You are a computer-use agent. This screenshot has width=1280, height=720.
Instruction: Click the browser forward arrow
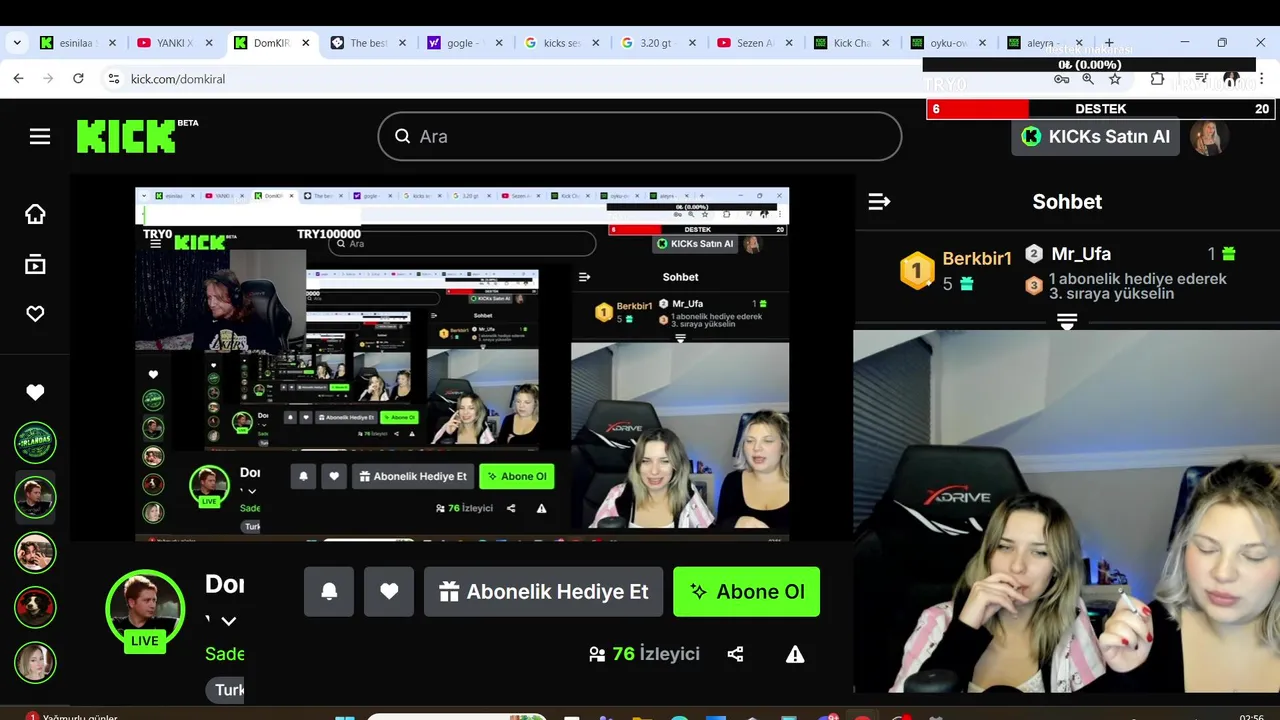click(x=48, y=78)
